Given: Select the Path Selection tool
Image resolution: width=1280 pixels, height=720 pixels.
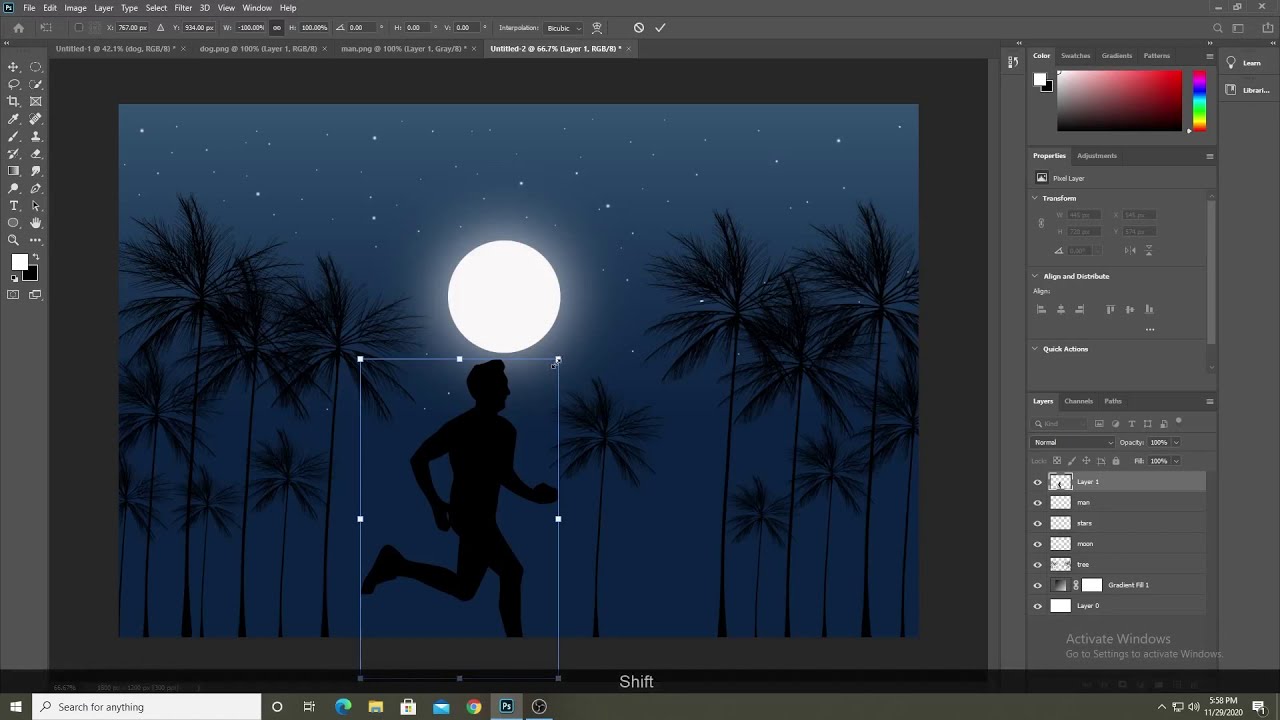Looking at the screenshot, I should pyautogui.click(x=36, y=206).
